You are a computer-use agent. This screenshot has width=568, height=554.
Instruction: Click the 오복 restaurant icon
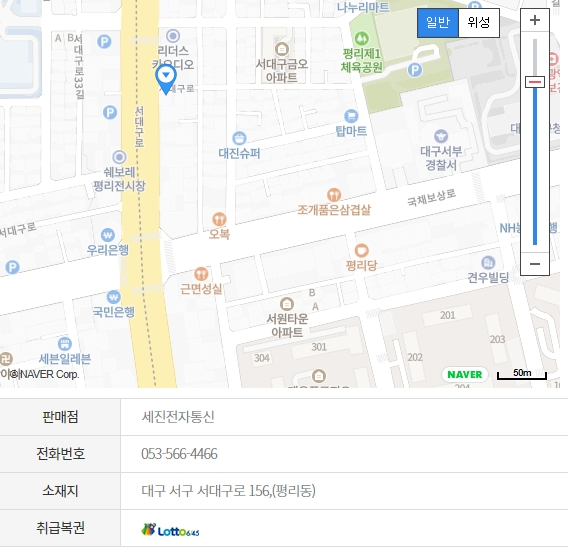point(219,219)
